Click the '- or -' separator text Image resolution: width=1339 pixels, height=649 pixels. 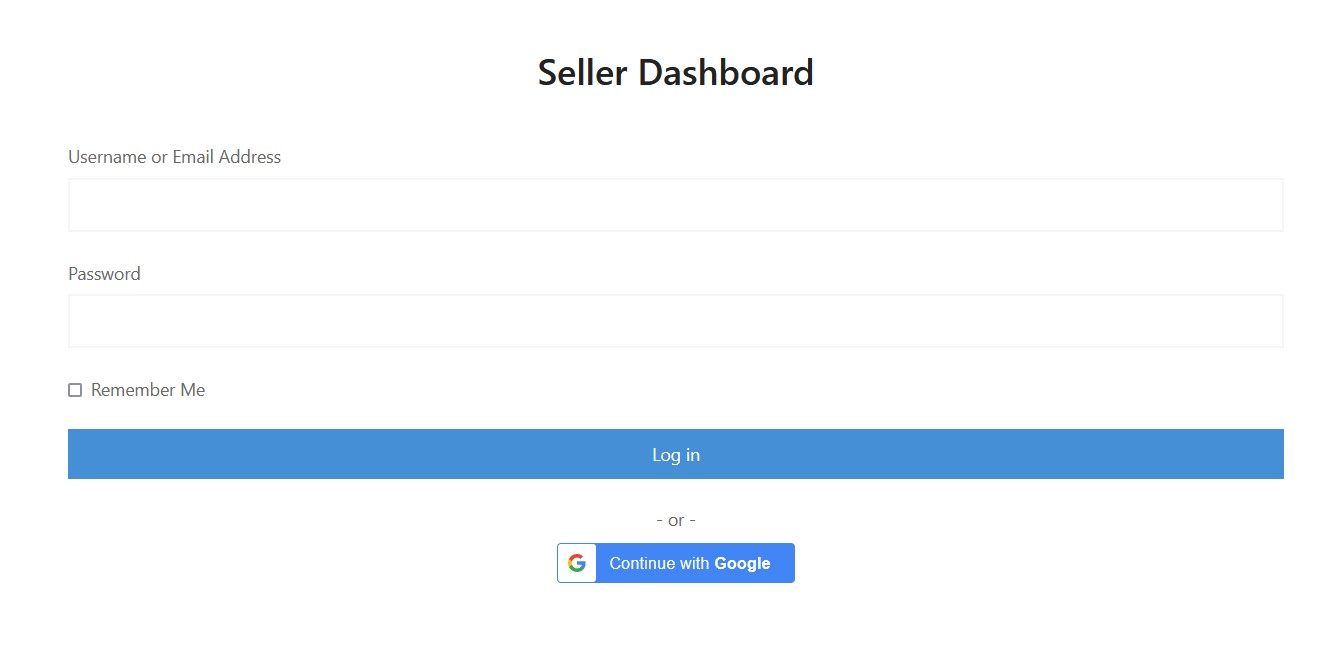pyautogui.click(x=676, y=520)
